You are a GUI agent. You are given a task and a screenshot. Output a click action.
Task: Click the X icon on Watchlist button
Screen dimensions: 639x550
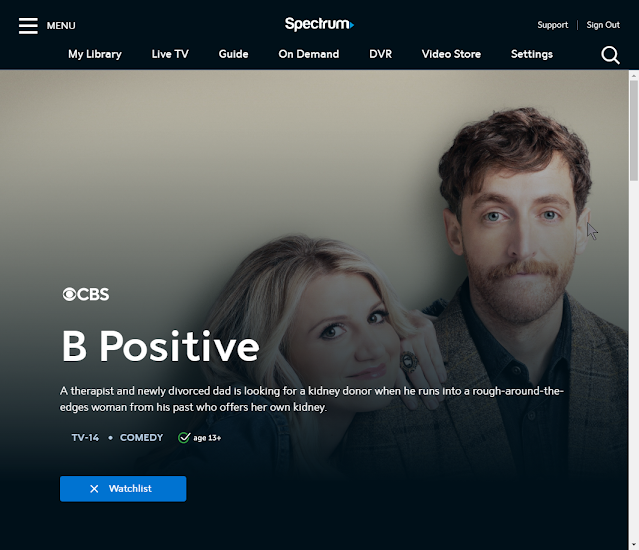pyautogui.click(x=94, y=489)
